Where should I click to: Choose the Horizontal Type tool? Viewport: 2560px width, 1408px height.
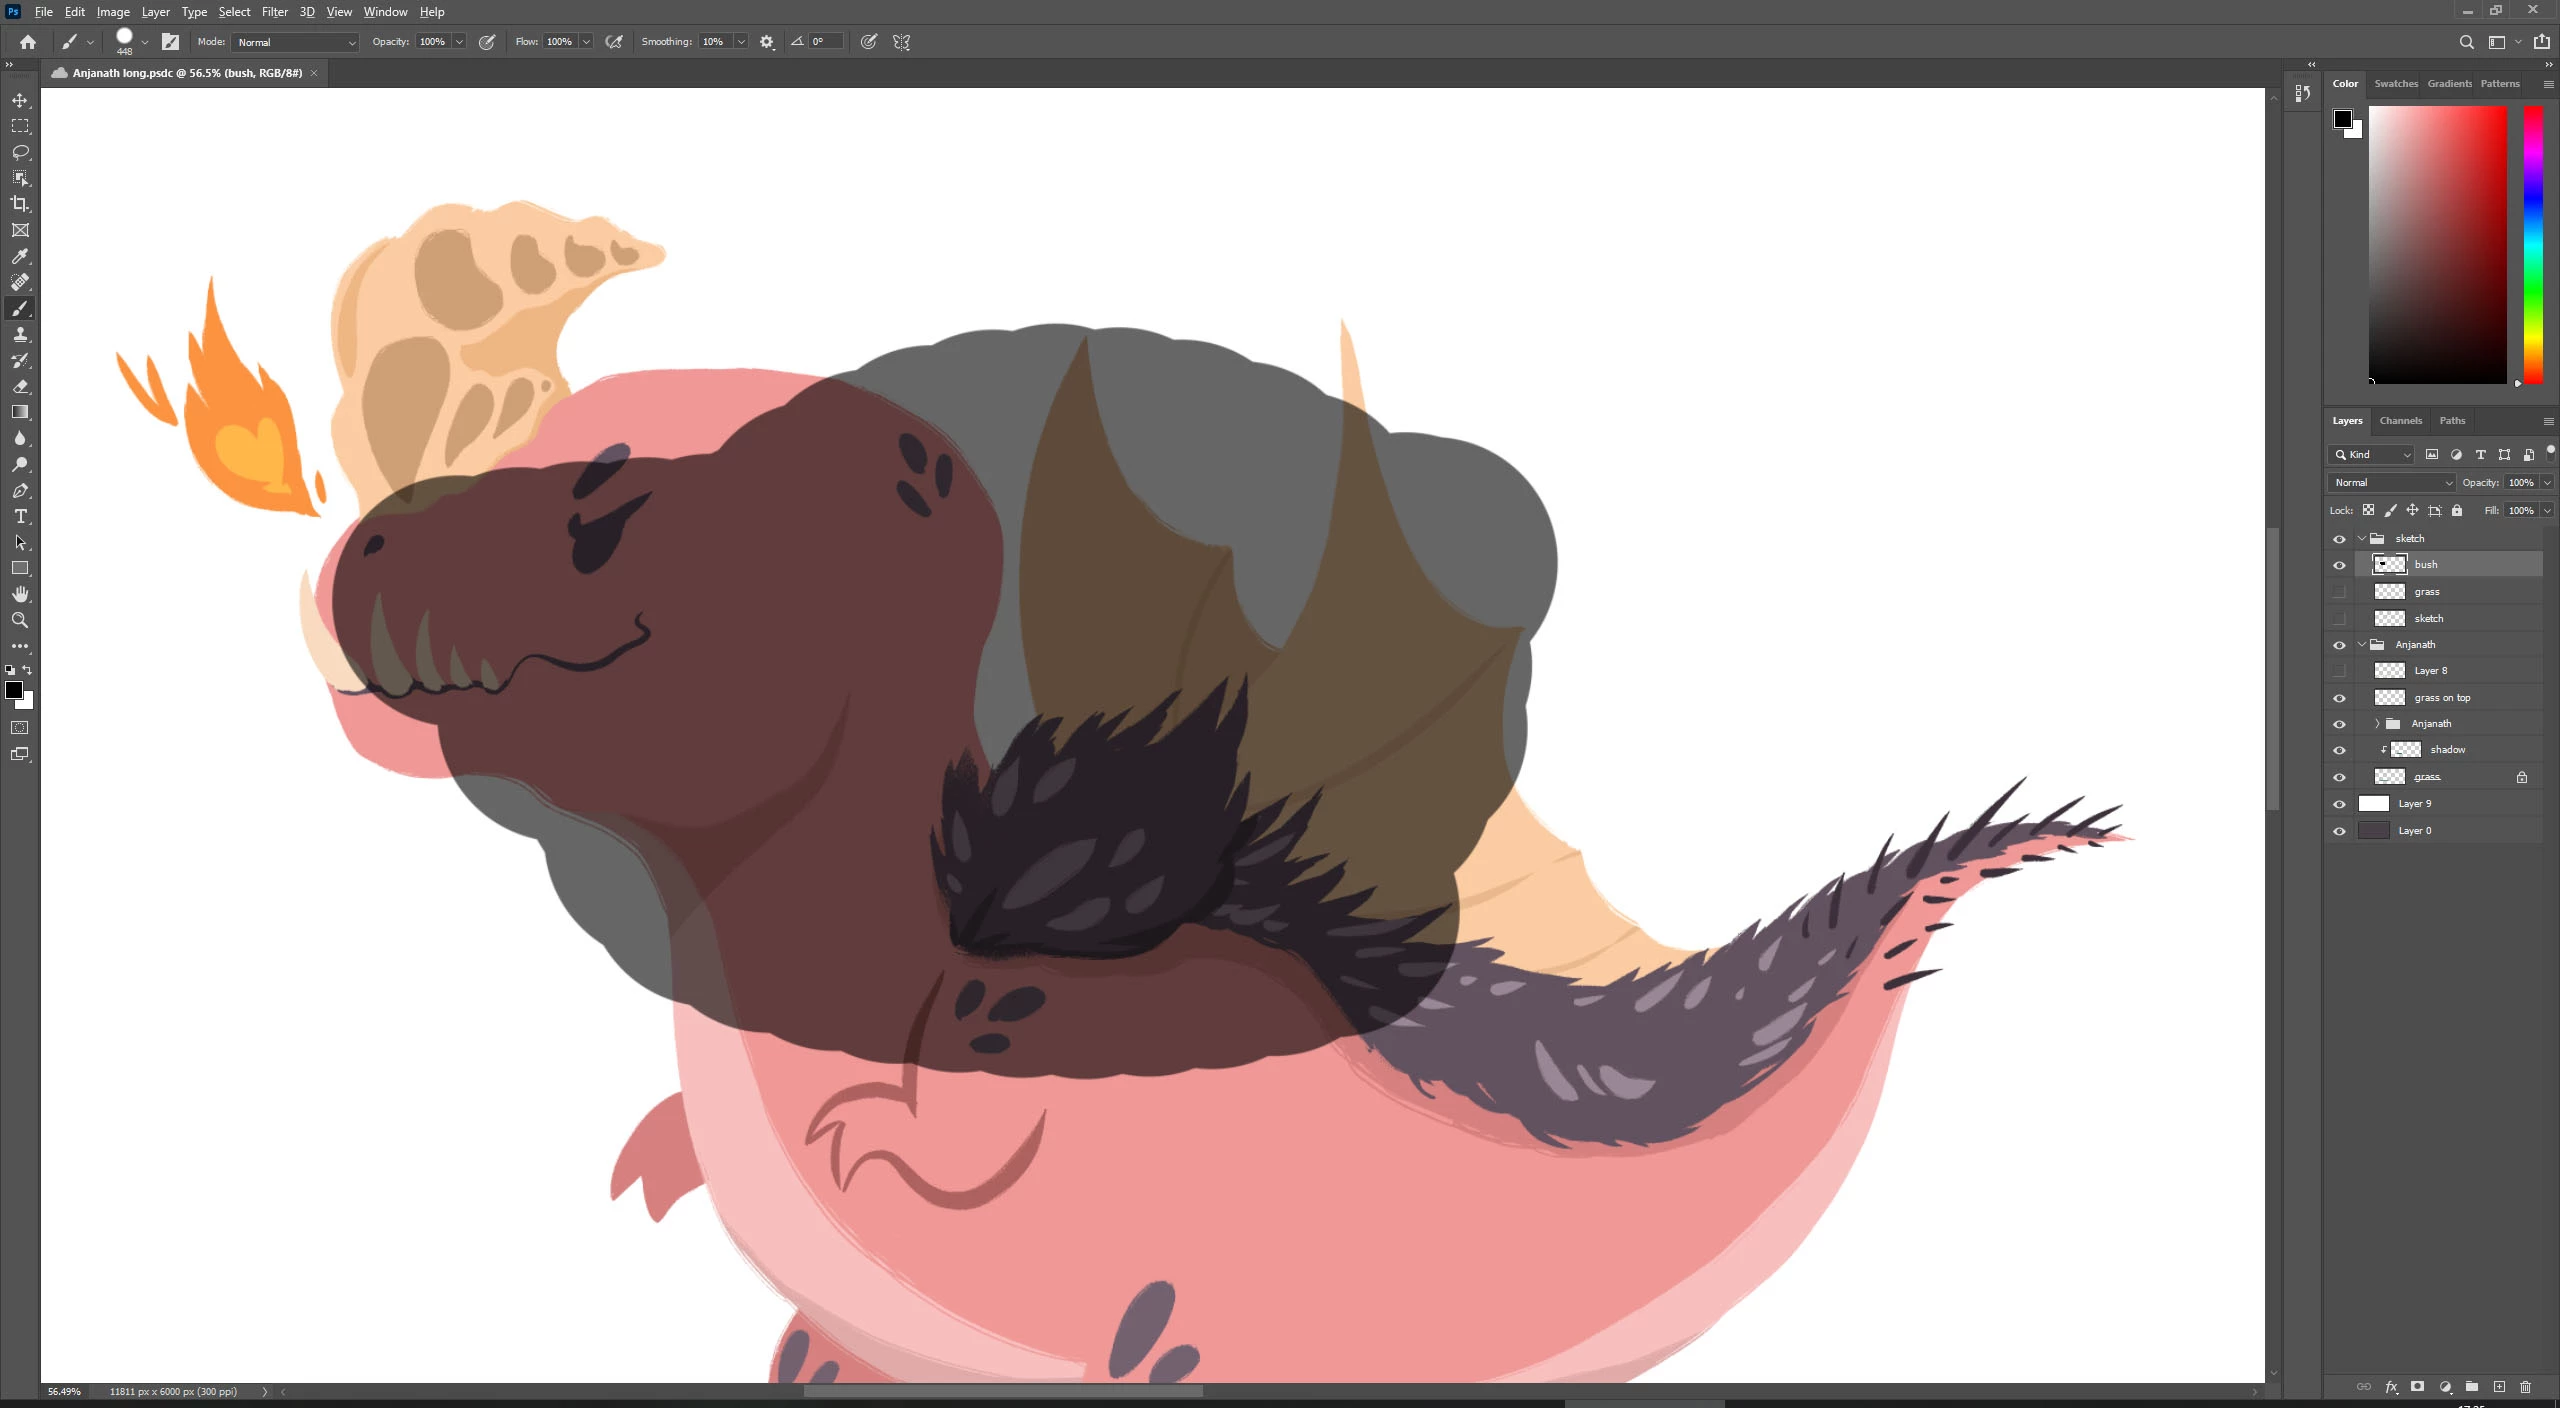[20, 516]
